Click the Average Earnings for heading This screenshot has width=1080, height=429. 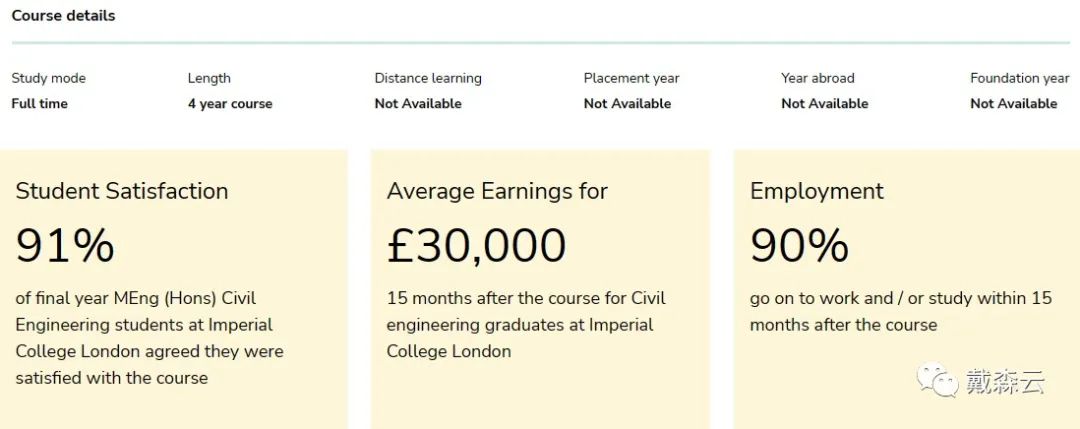497,191
